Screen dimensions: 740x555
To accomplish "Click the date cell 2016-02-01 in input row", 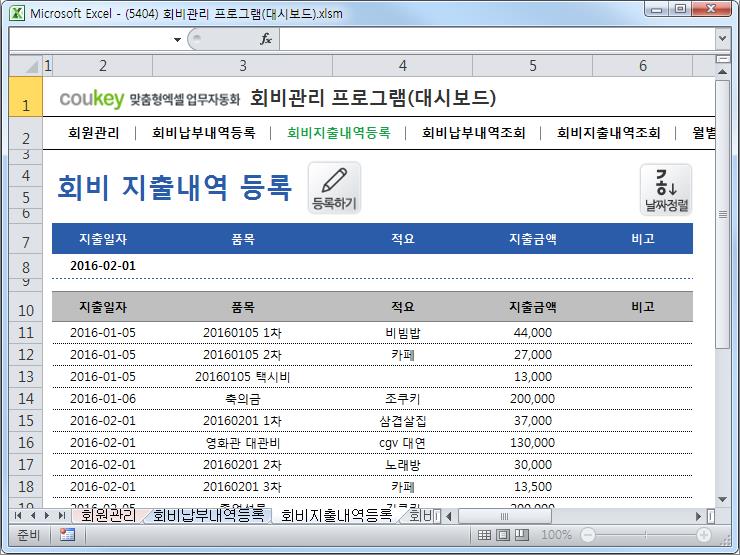I will pos(103,266).
